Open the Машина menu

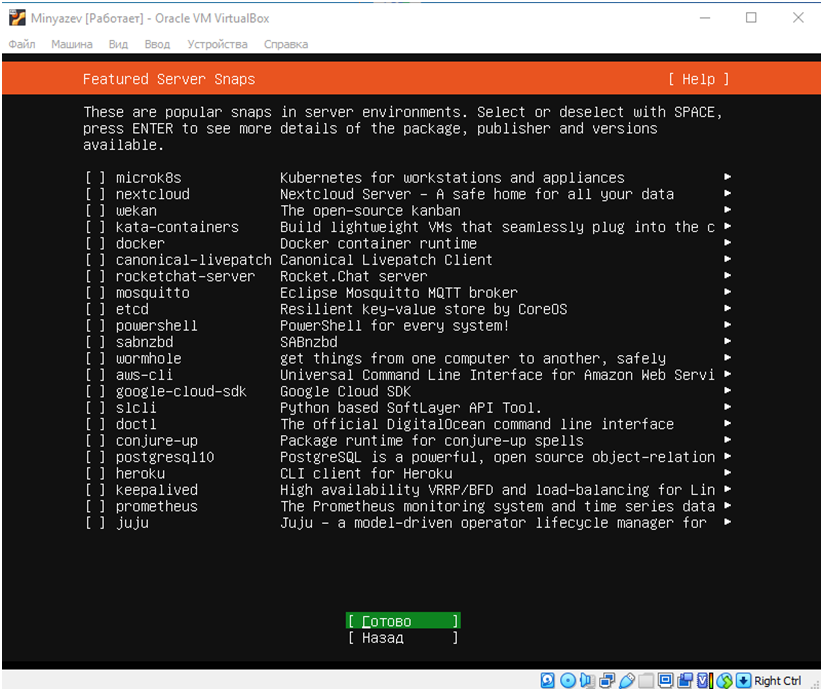(72, 44)
